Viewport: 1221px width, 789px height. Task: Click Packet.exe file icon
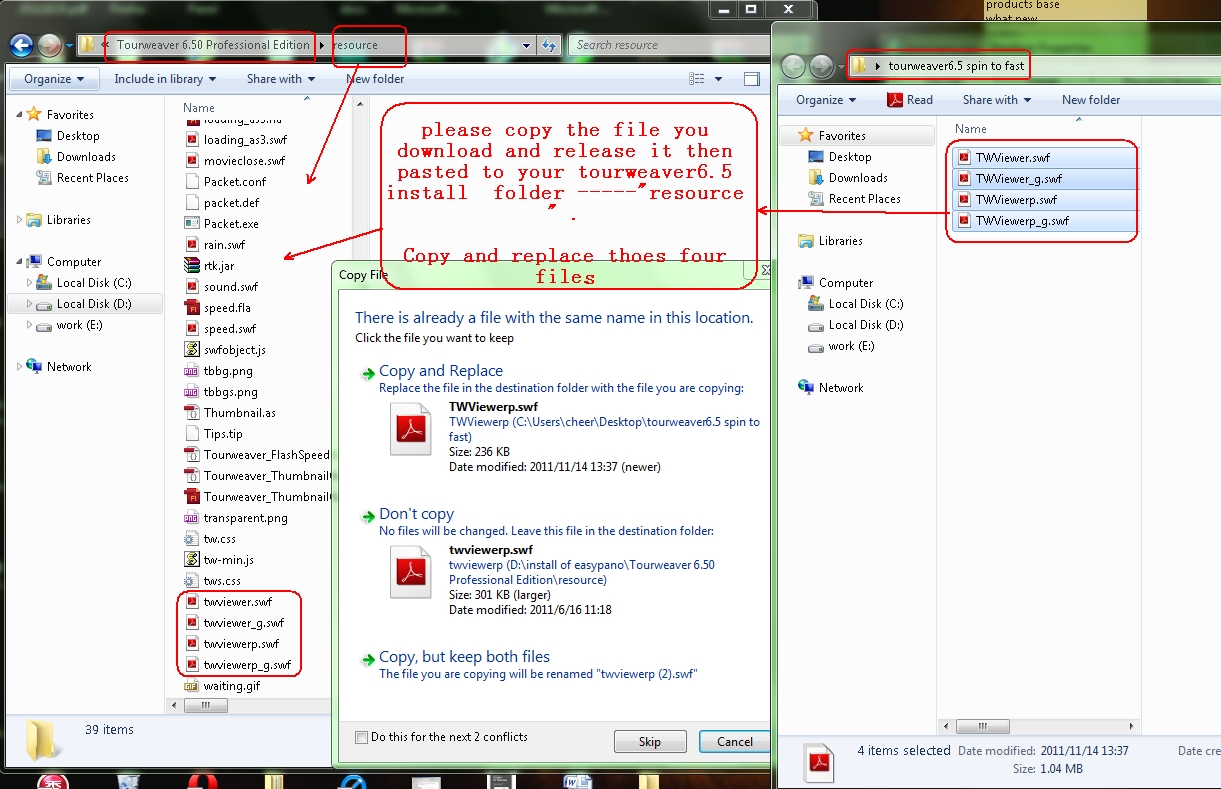click(x=192, y=224)
